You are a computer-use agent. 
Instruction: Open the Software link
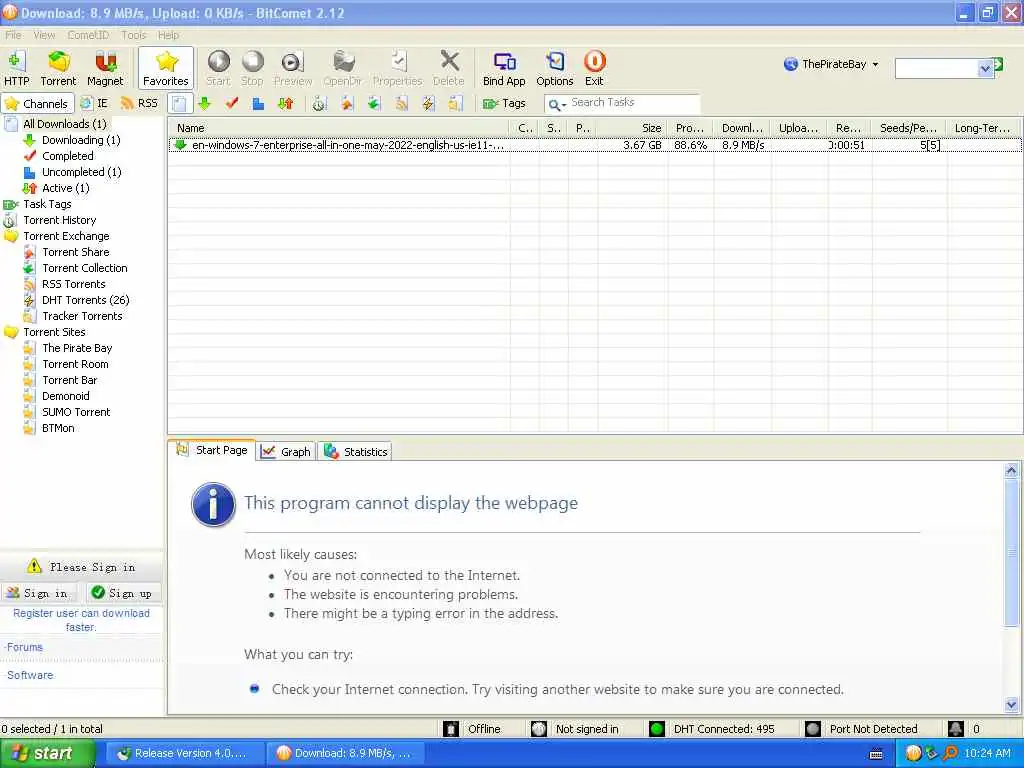point(30,675)
